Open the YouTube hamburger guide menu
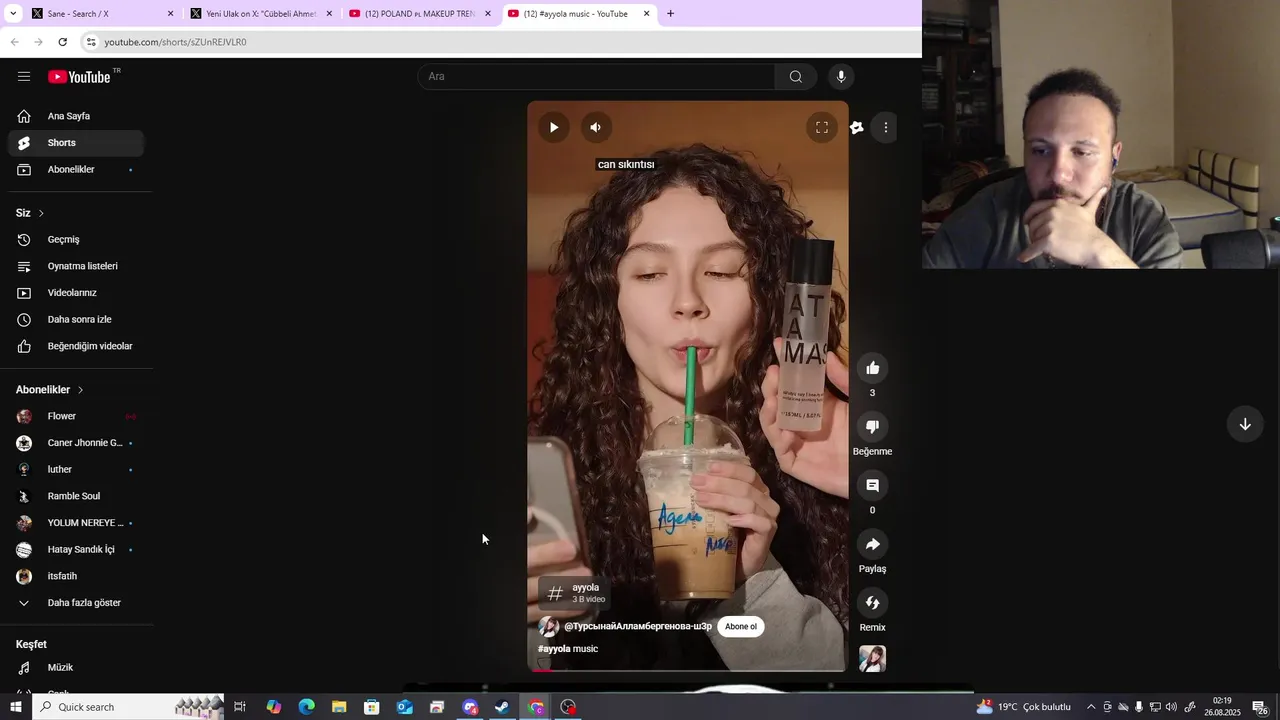The width and height of the screenshot is (1280, 720). pyautogui.click(x=24, y=76)
